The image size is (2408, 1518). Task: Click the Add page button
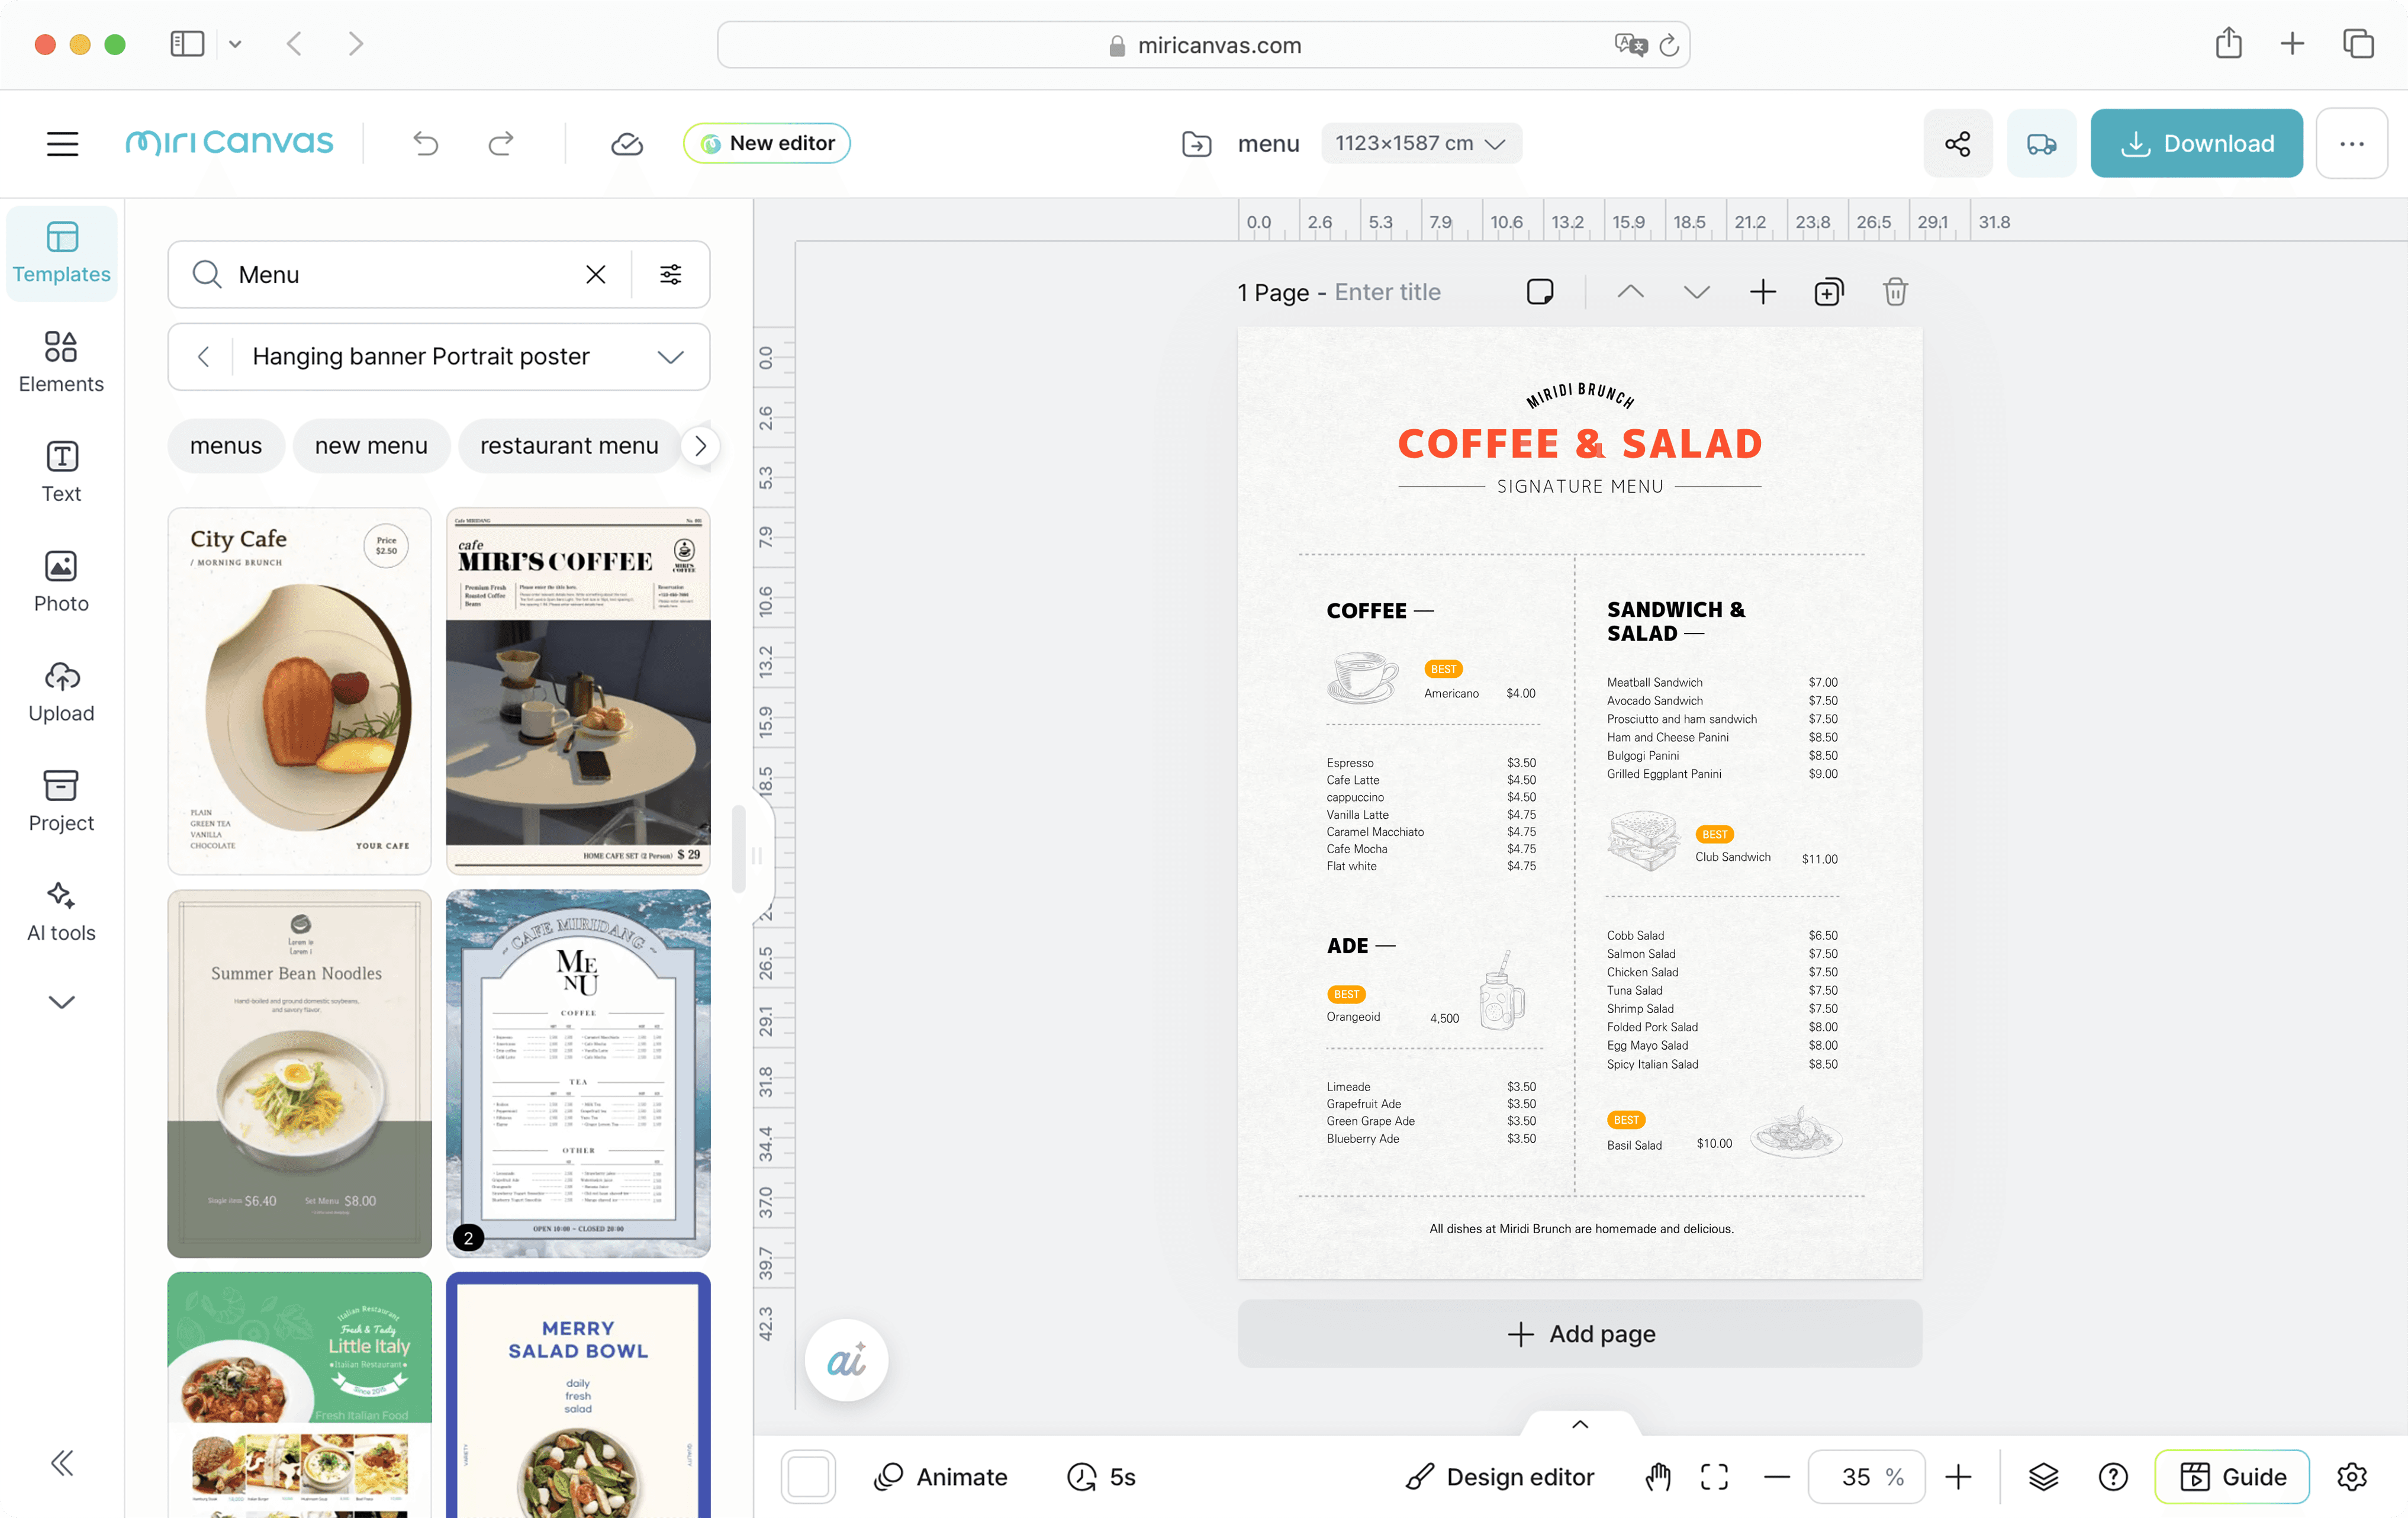coord(1580,1333)
